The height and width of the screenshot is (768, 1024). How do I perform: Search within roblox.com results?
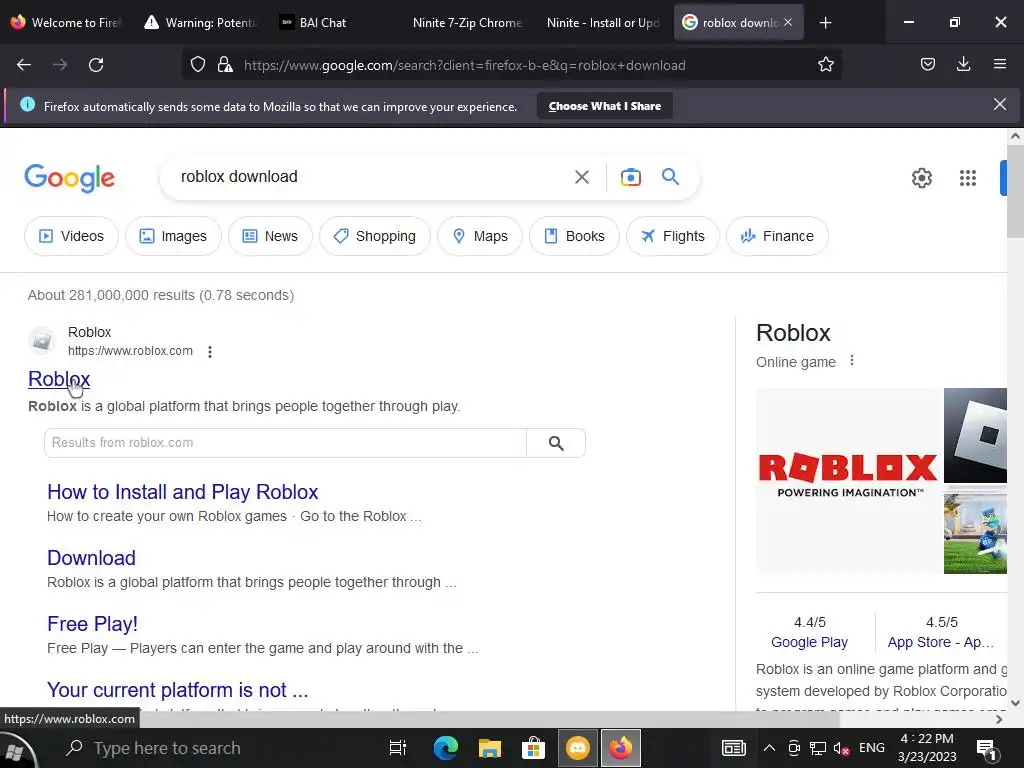pyautogui.click(x=556, y=443)
